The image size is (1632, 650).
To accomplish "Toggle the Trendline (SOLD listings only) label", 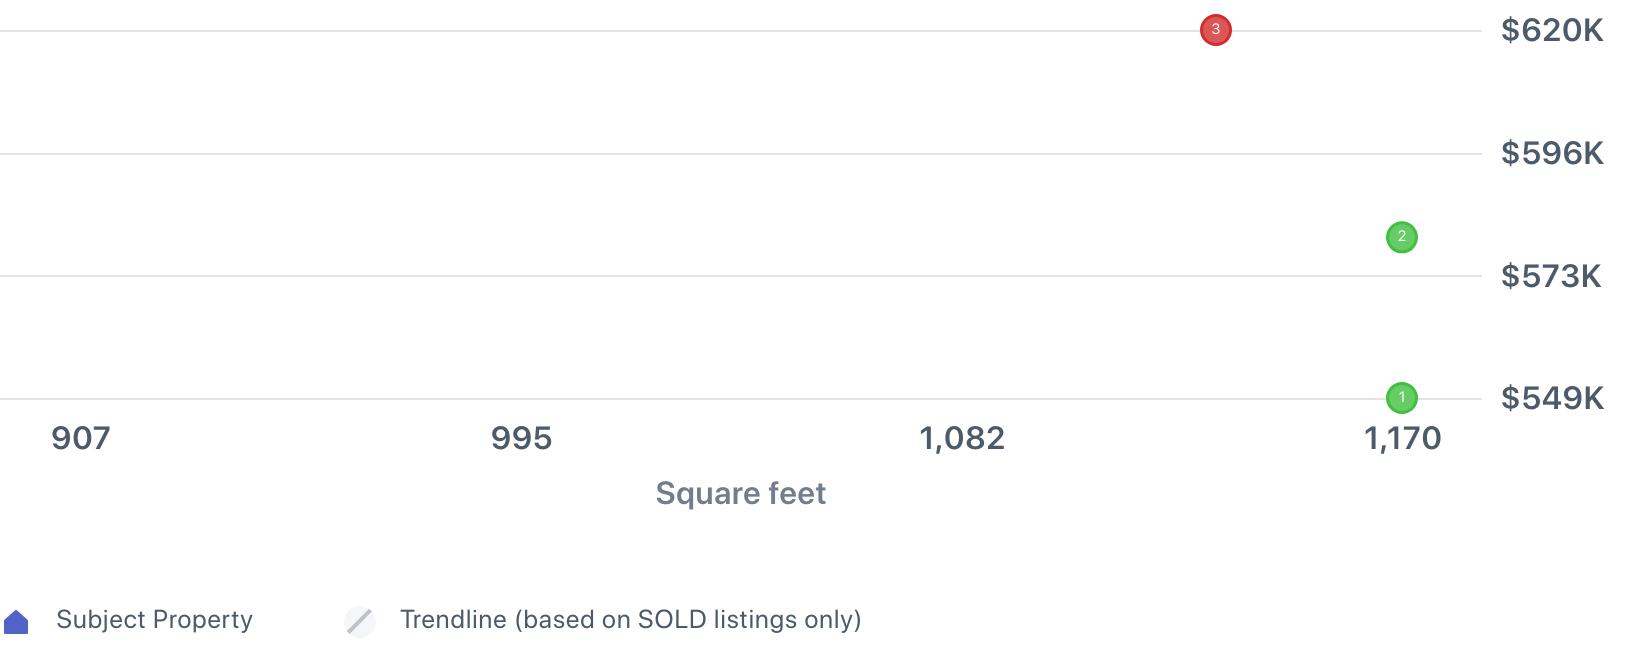I will 630,620.
